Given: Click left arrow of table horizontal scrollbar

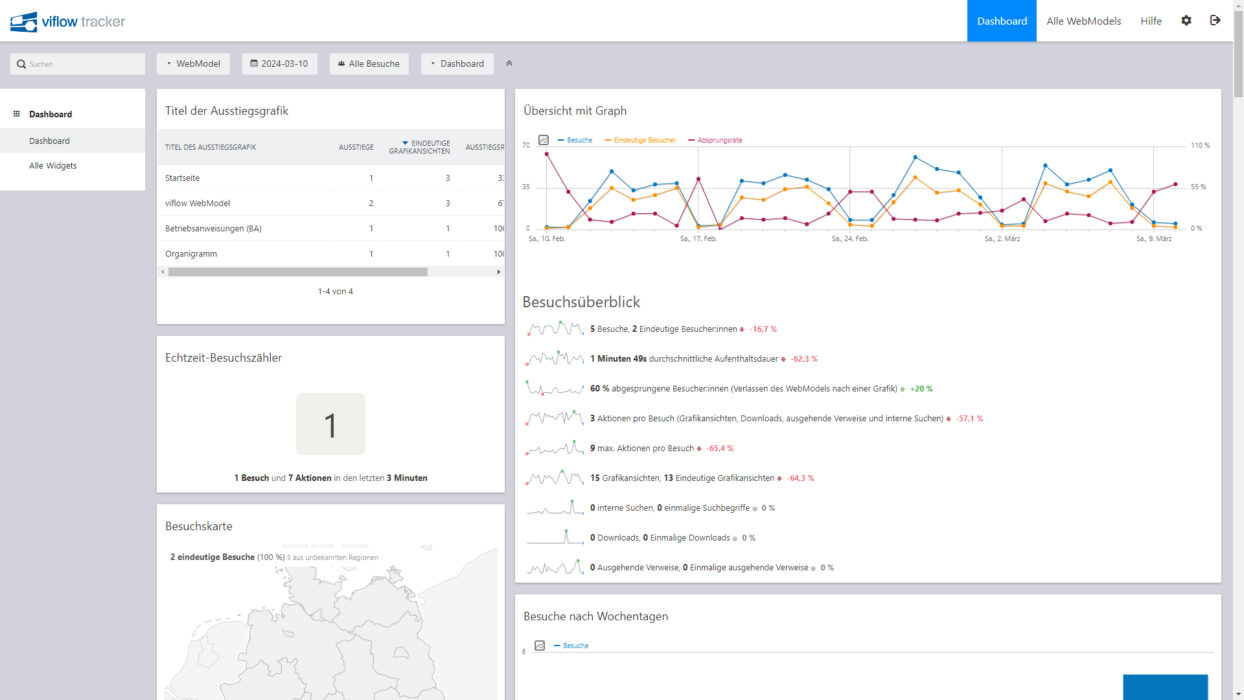Looking at the screenshot, I should pyautogui.click(x=162, y=272).
